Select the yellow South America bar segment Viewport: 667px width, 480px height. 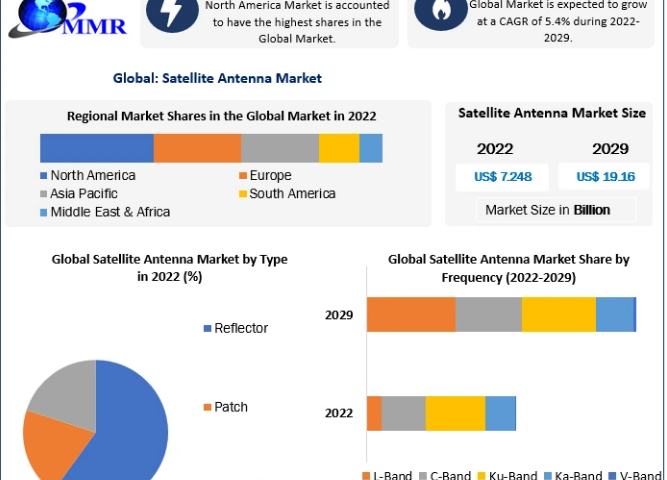click(x=339, y=148)
